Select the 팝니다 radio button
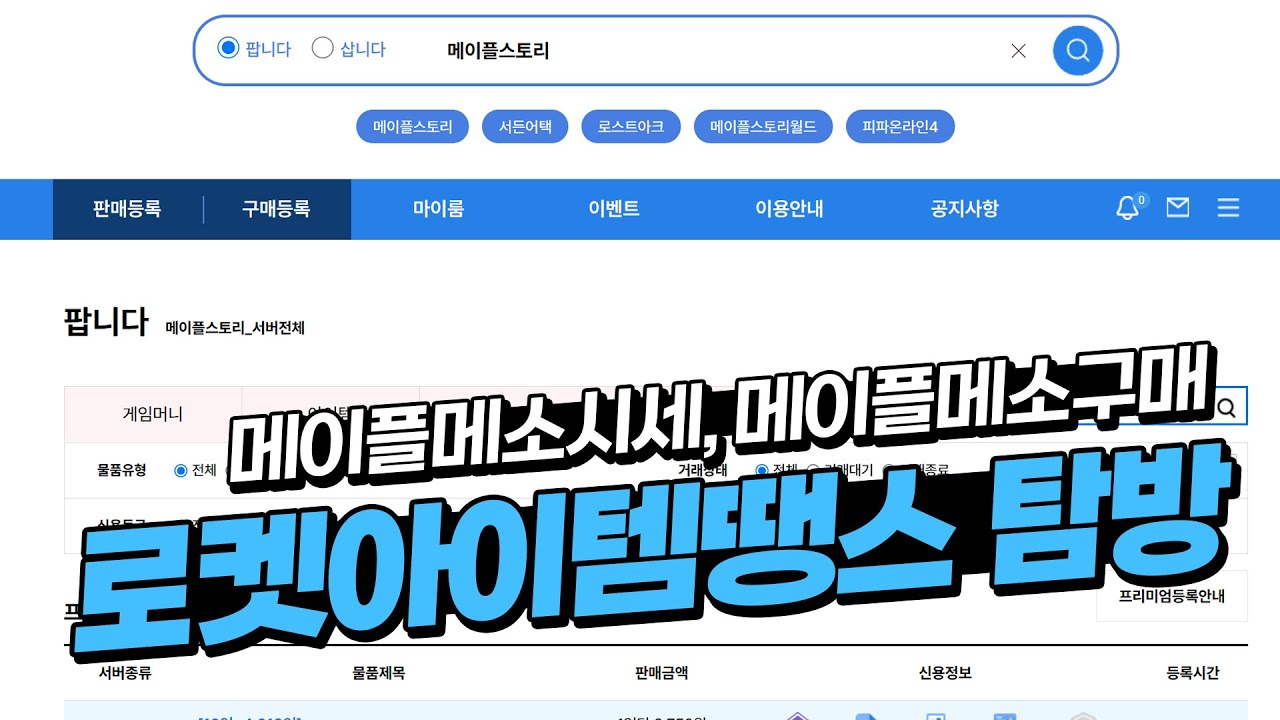Screen dimensions: 1280x720 228,48
